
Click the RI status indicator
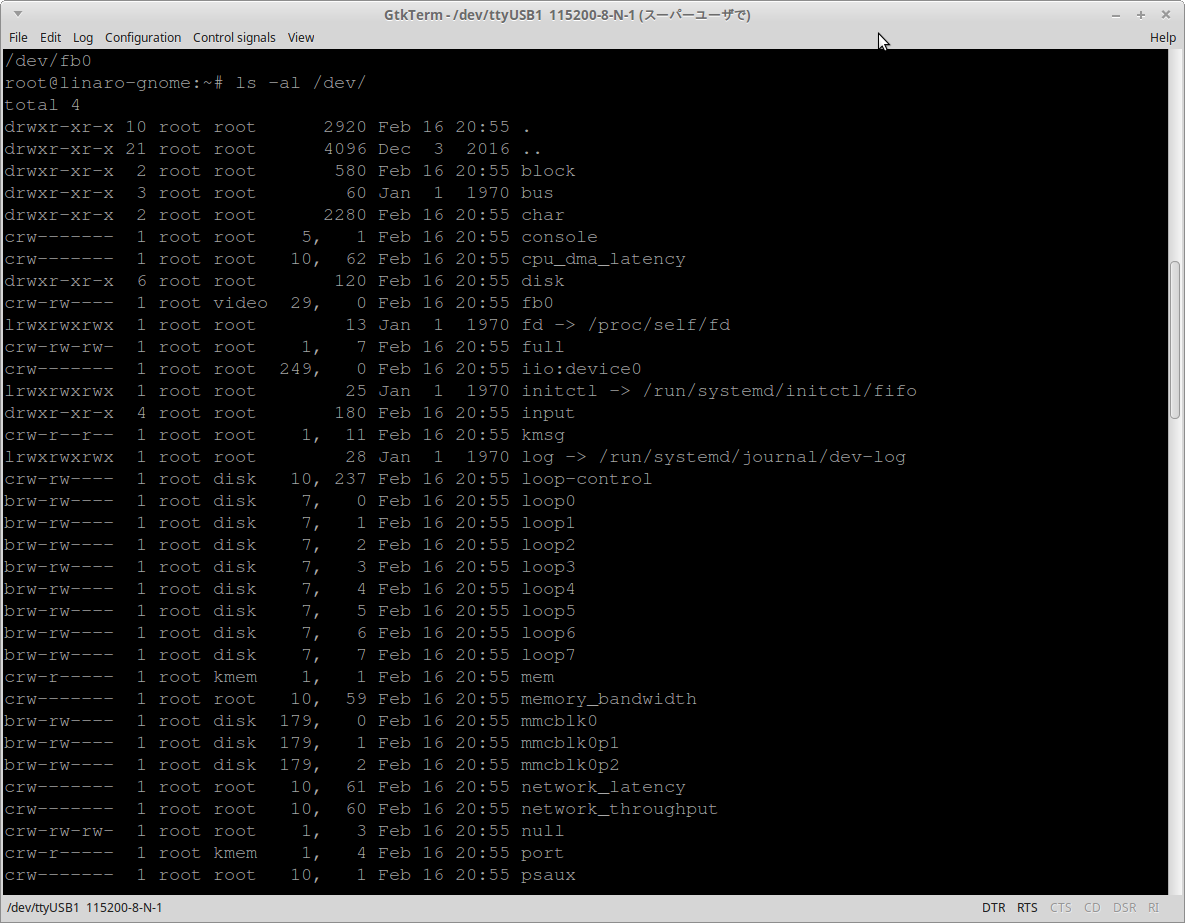click(x=1153, y=907)
